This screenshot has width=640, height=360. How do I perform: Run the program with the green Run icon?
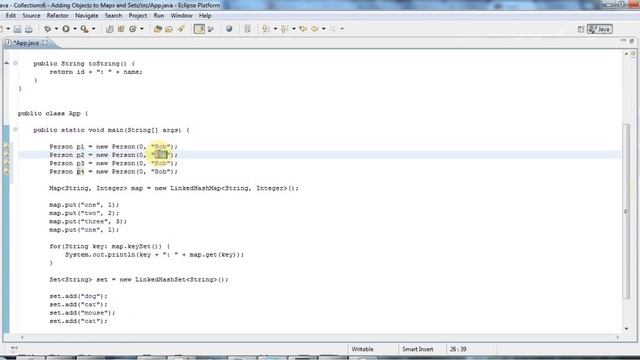click(66, 29)
